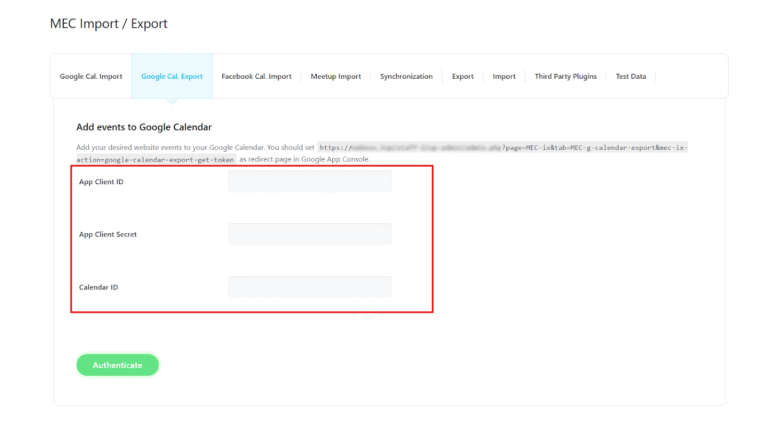Click the App Client ID label text

101,182
